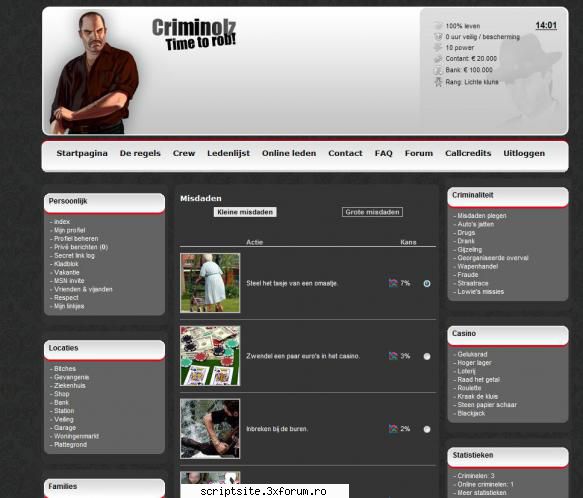Click the rank person icon beside Rang
583x498 pixels.
[438, 82]
